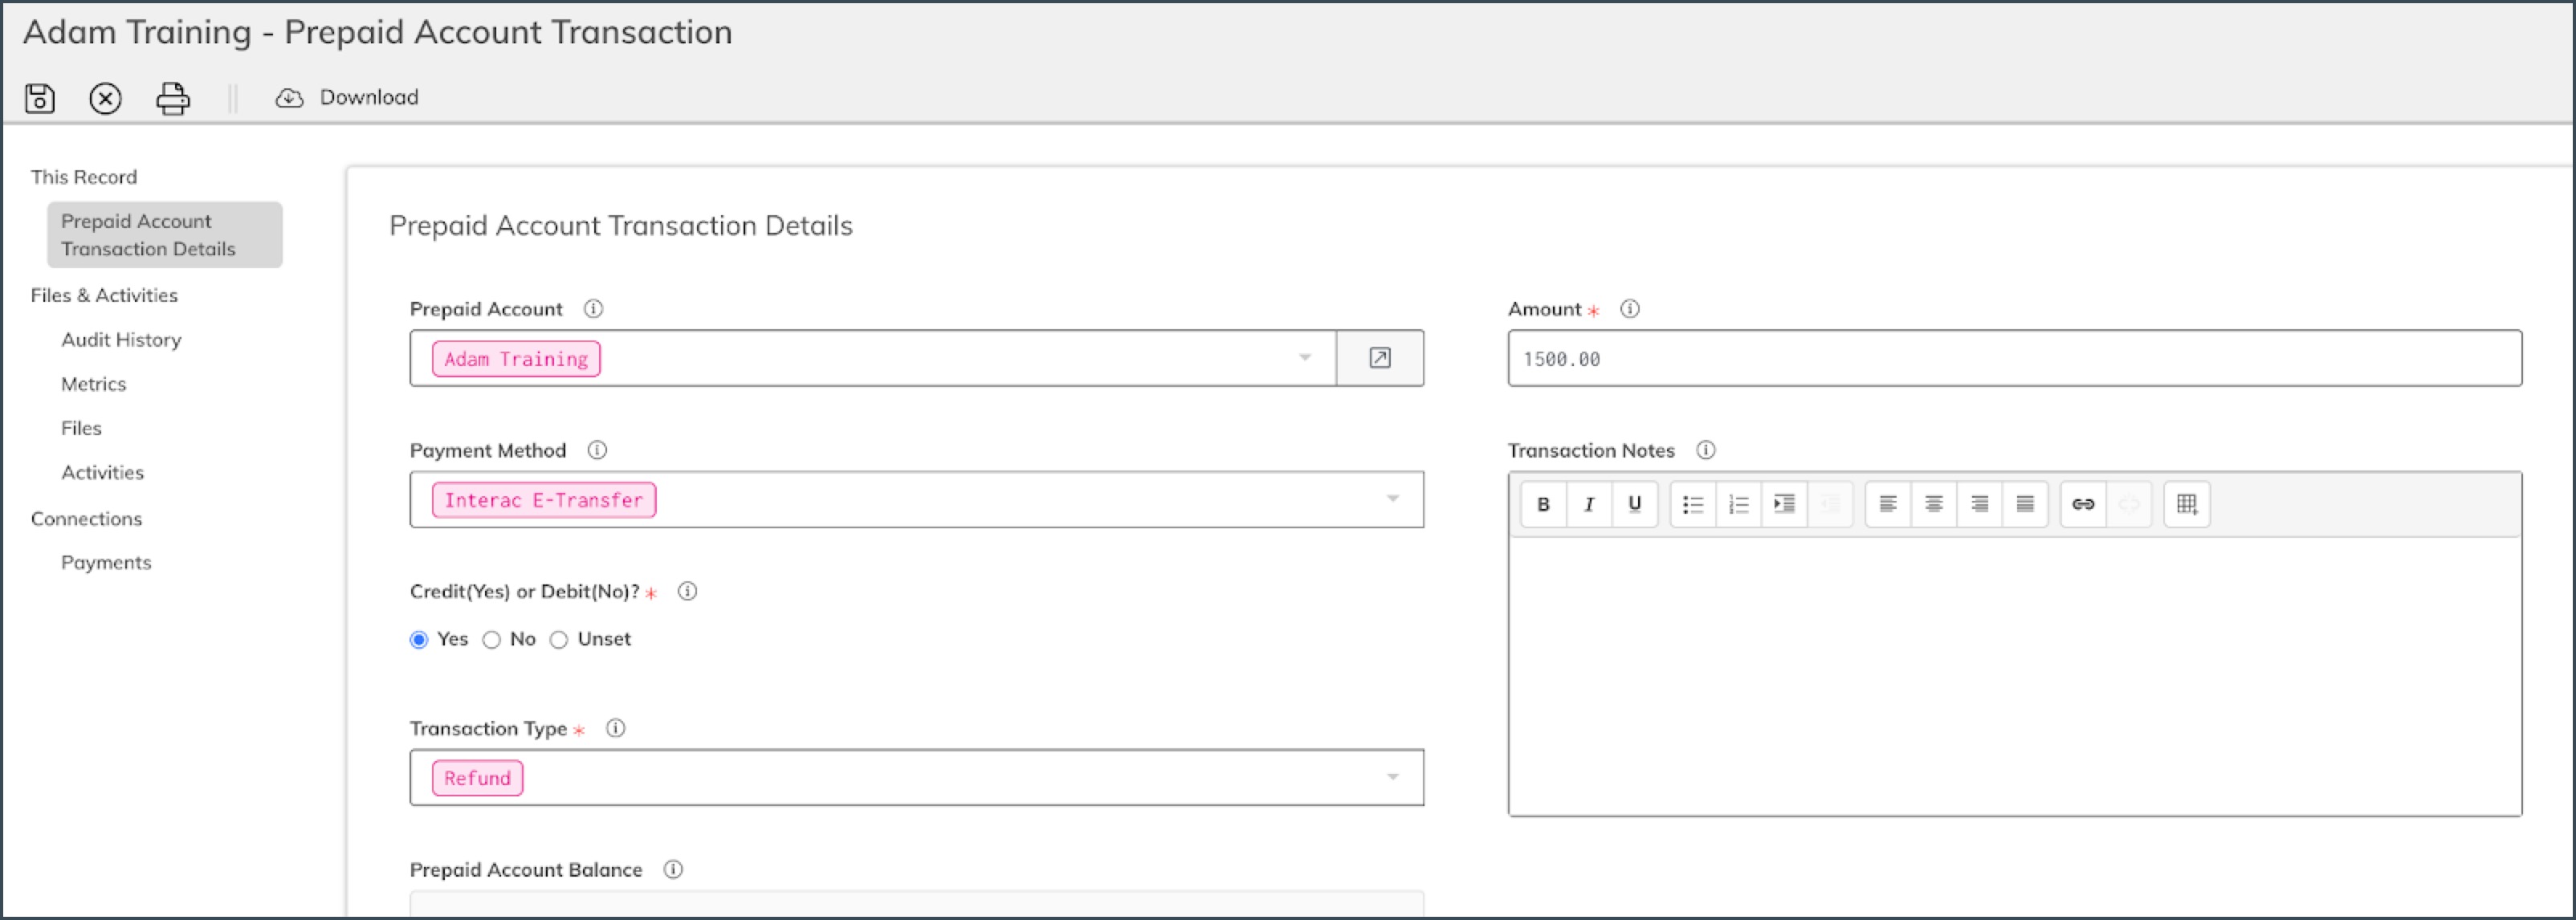
Task: Toggle underline formatting in notes editor
Action: coord(1635,504)
